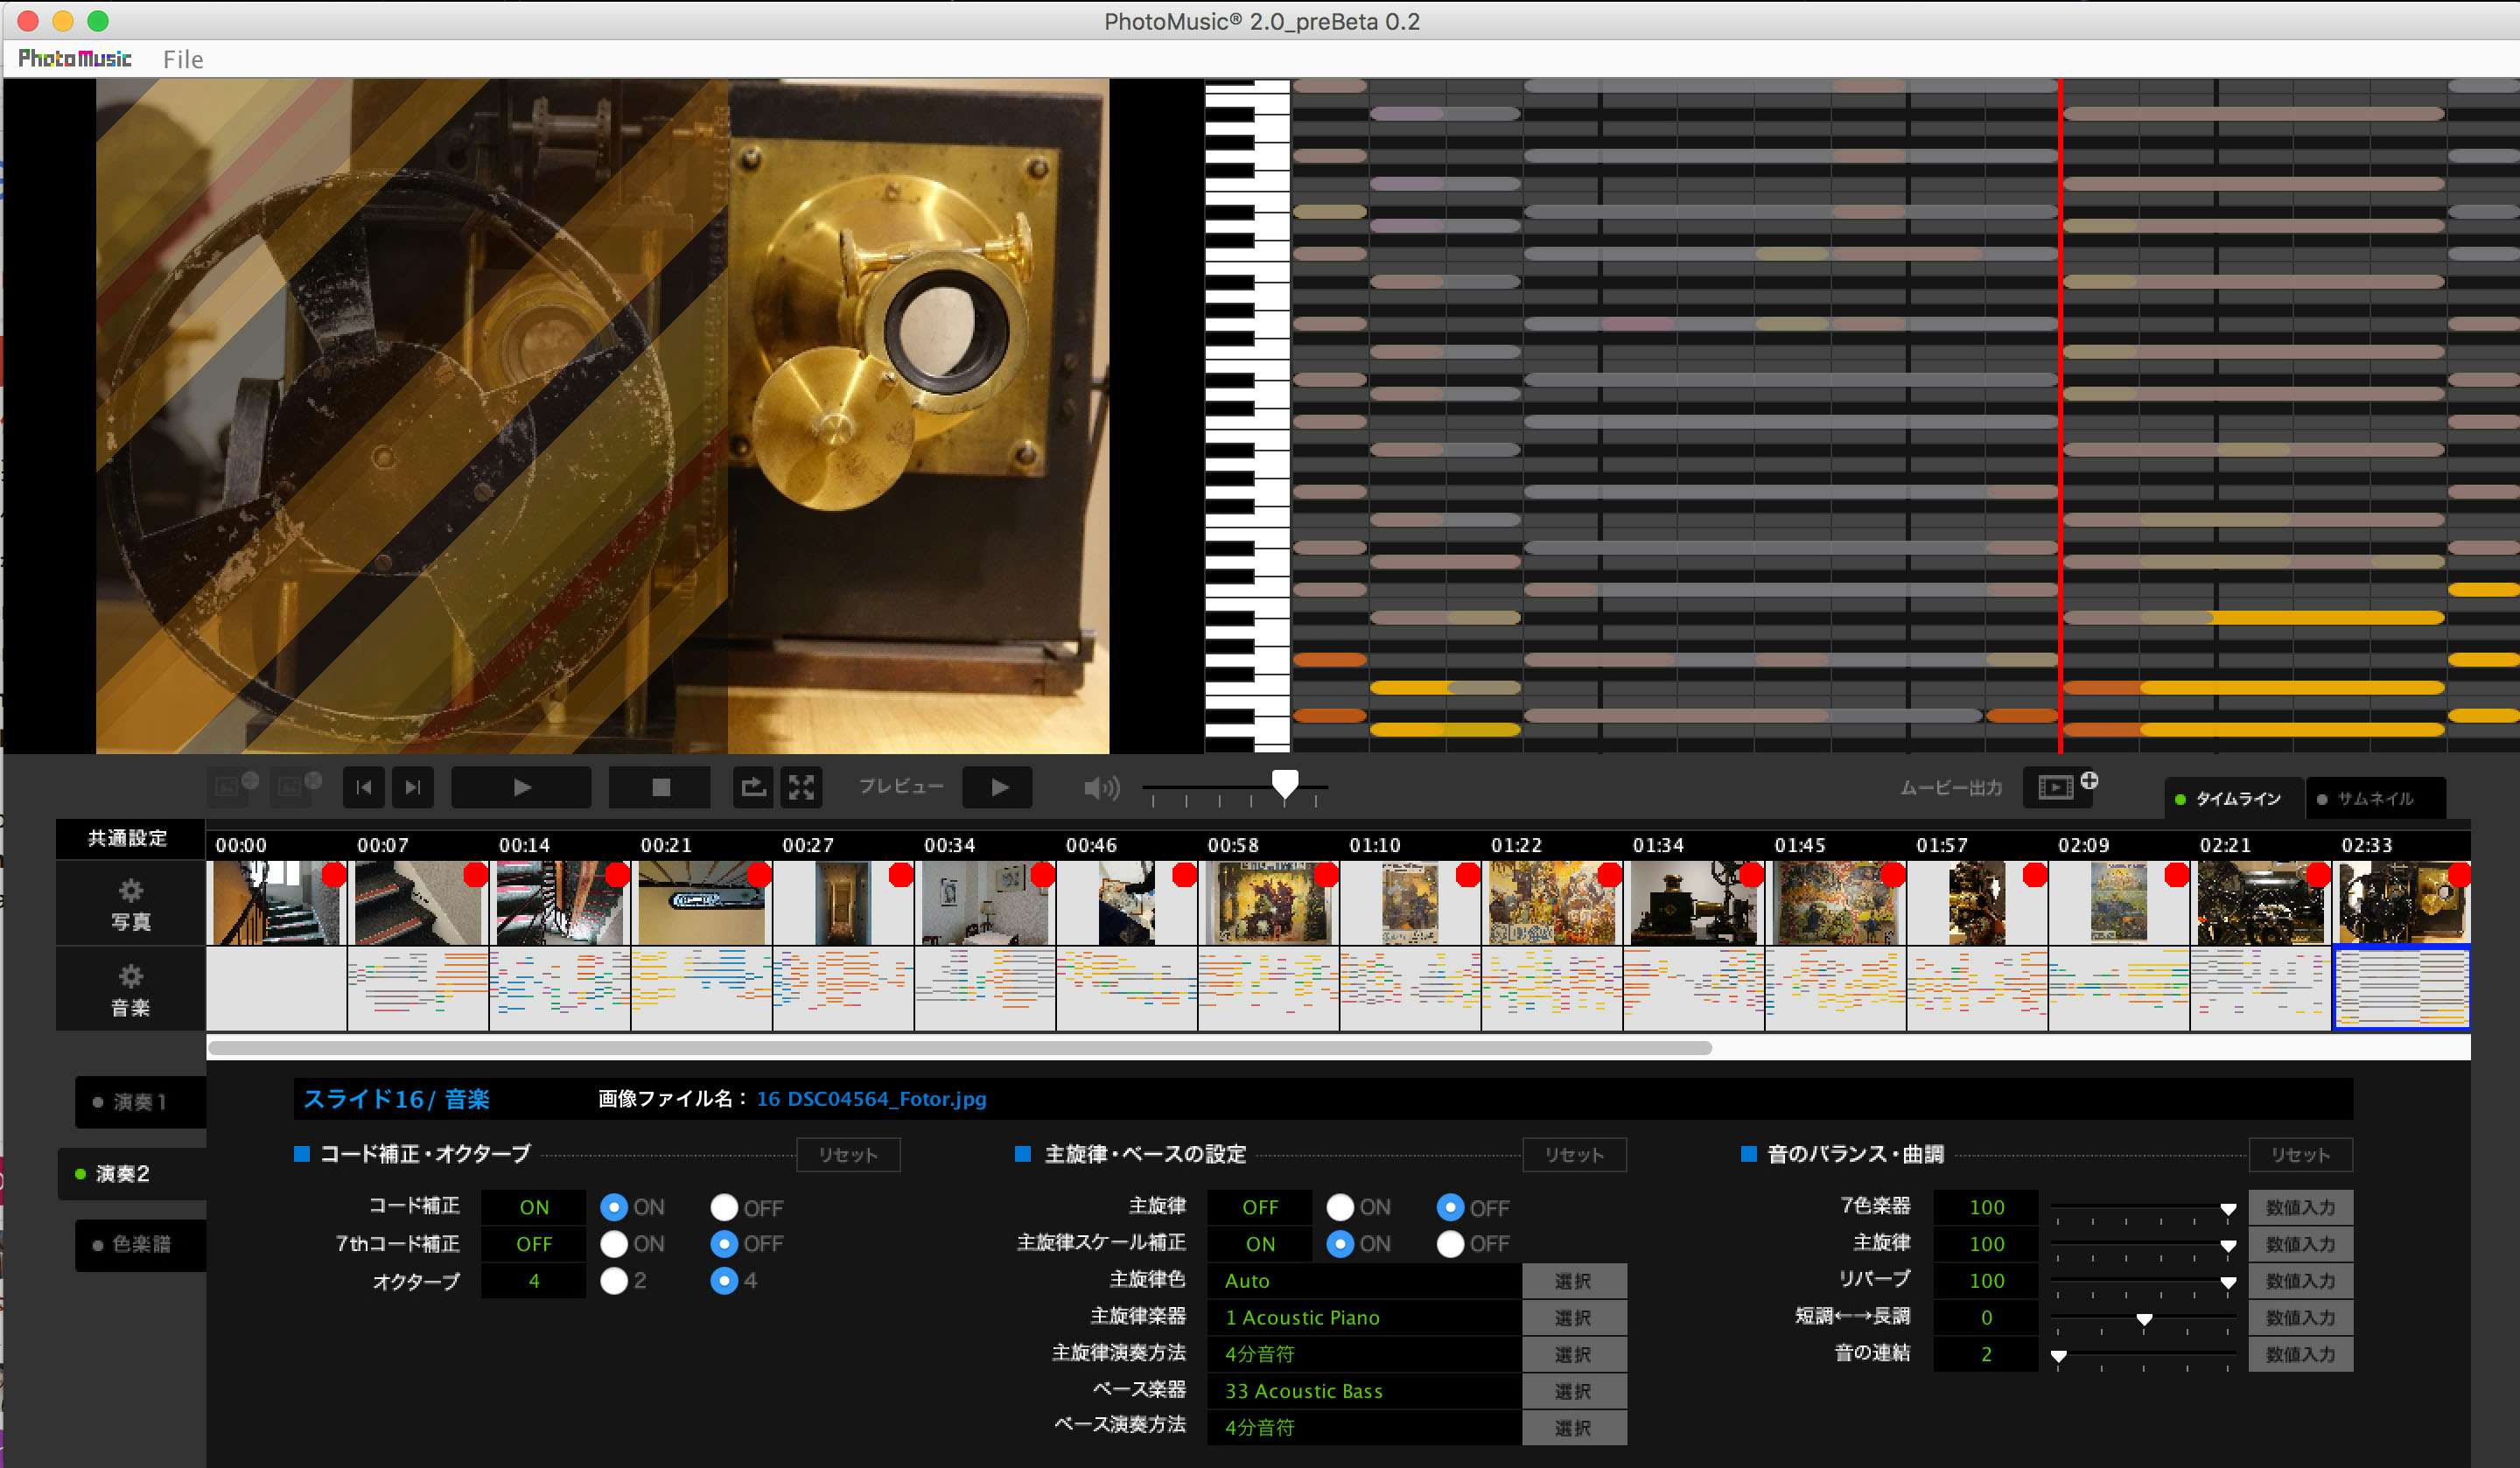Open 選択 for 主旋律色 Auto
The image size is (2520, 1468).
1573,1281
